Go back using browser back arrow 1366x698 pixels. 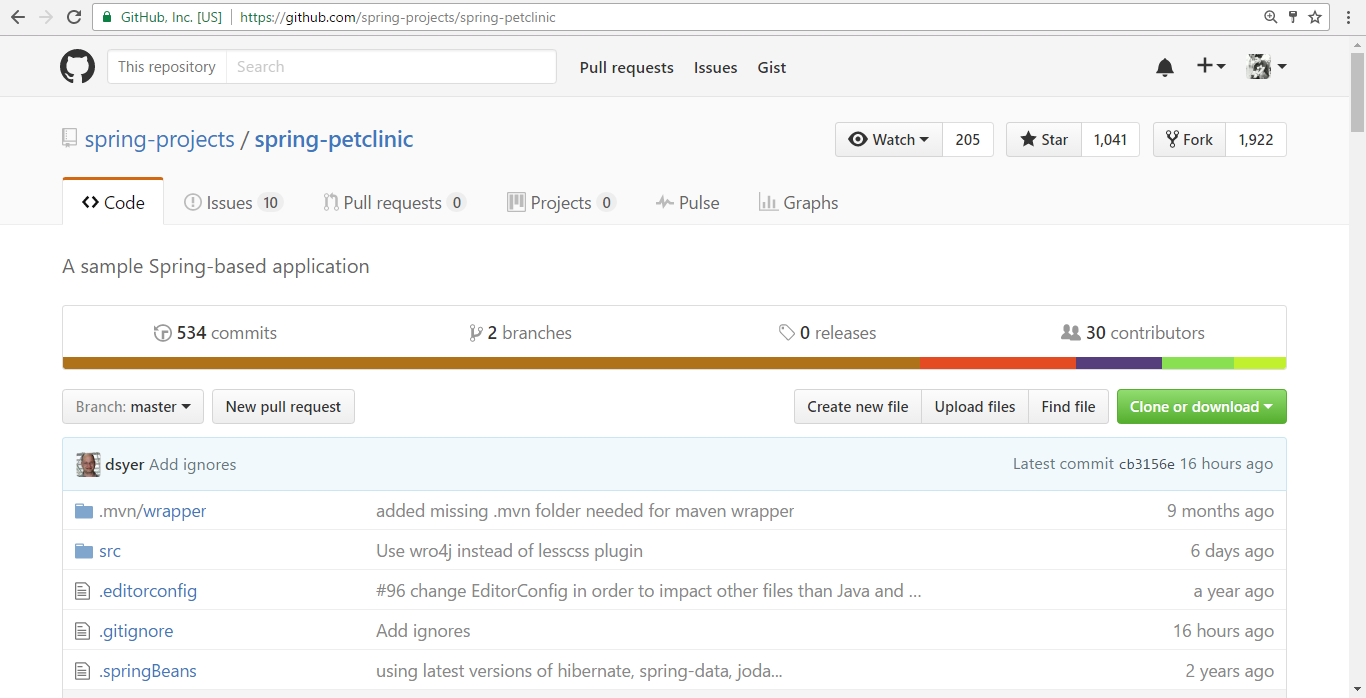[18, 17]
